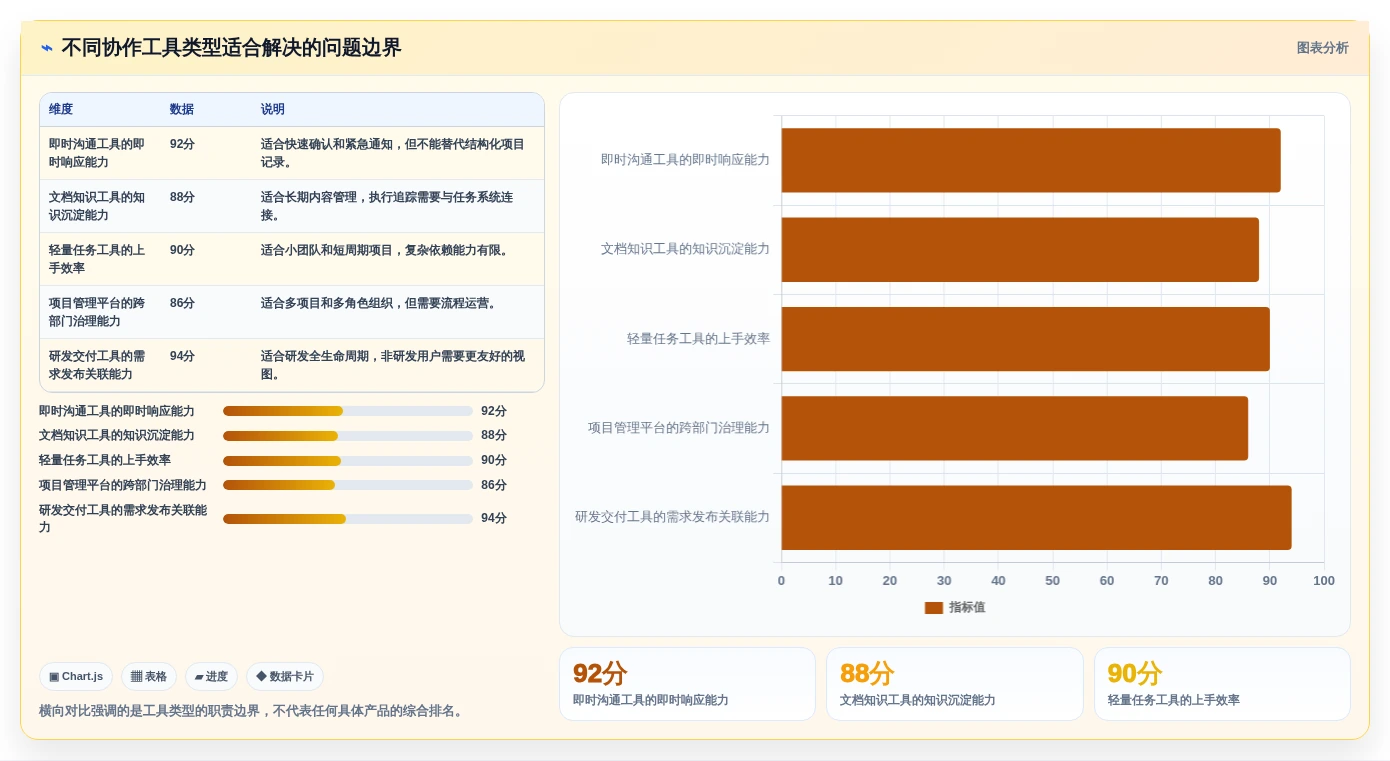Click the 文档知识工具的知识沉淀能力 progress bar
1390x761 pixels.
(x=348, y=436)
